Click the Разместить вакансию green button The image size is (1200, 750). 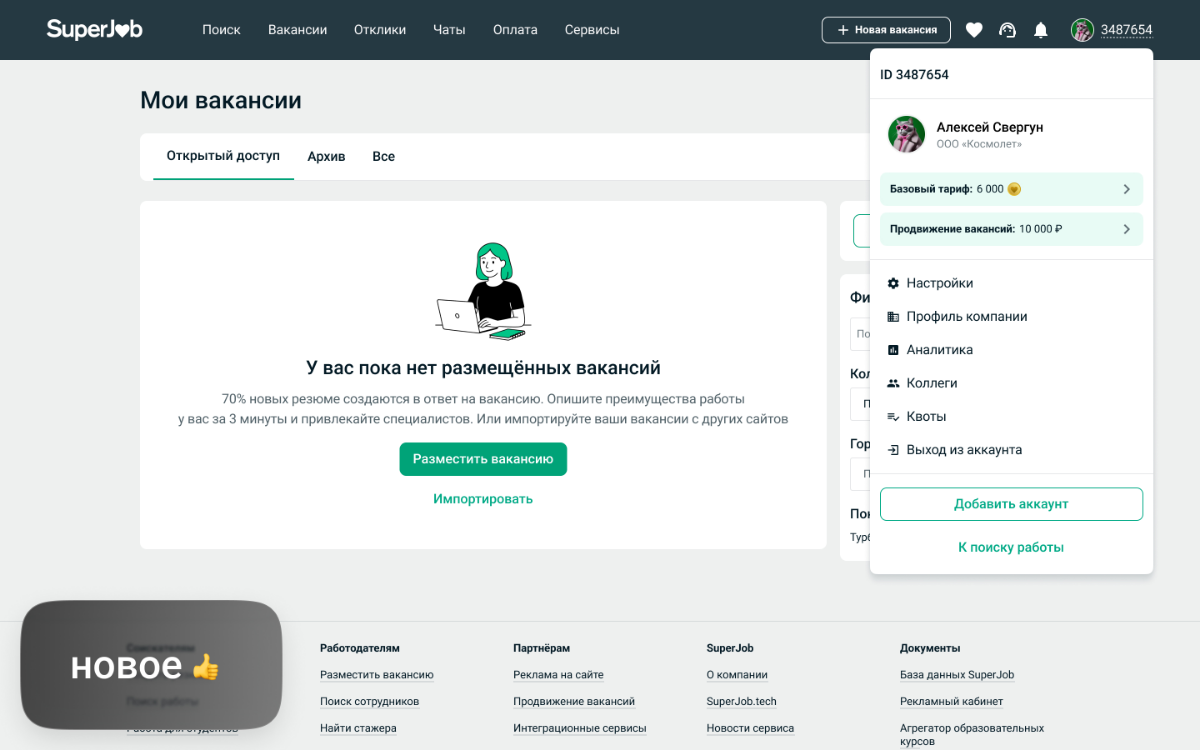(x=483, y=459)
